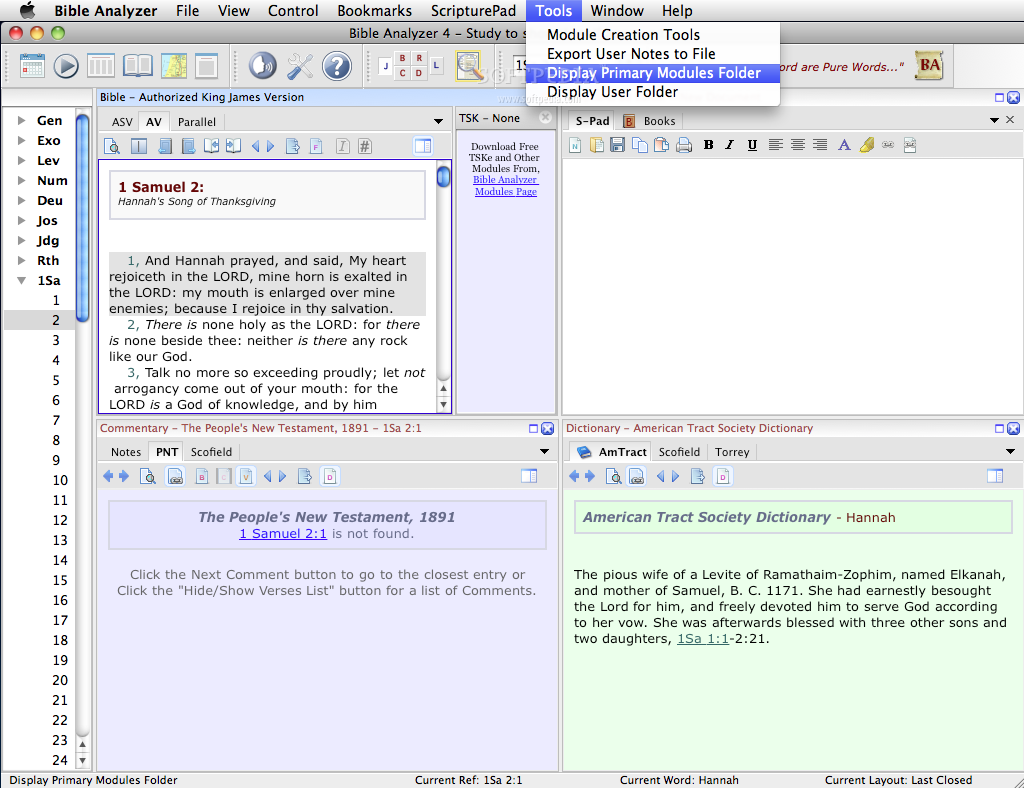Go to previous Bible chapter arrow
The image size is (1024, 788).
pyautogui.click(x=255, y=146)
